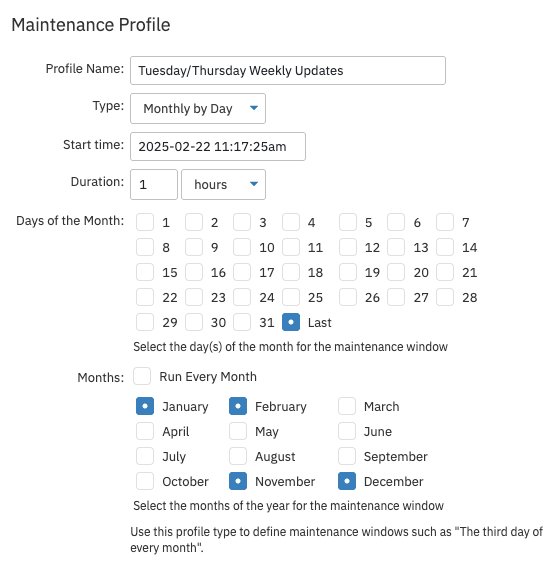
Task: Click the Start time input field
Action: coord(218,147)
